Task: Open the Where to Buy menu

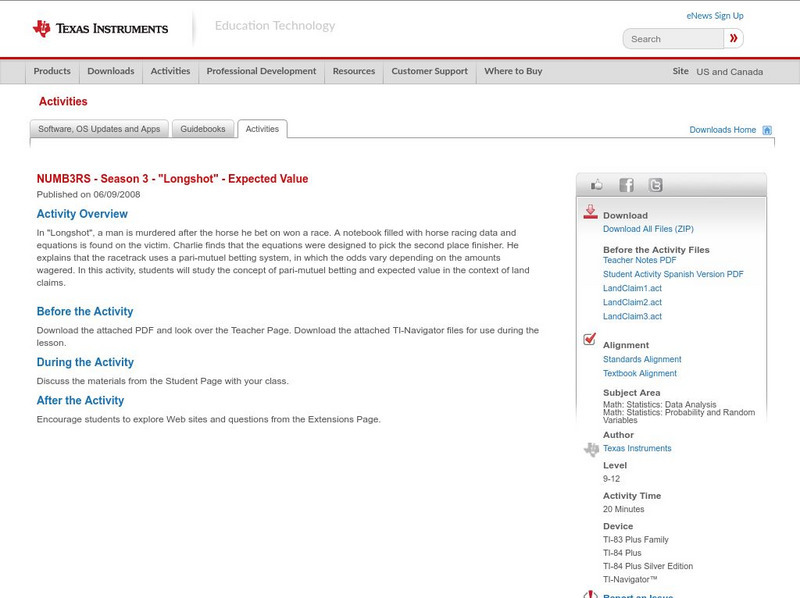Action: tap(513, 71)
